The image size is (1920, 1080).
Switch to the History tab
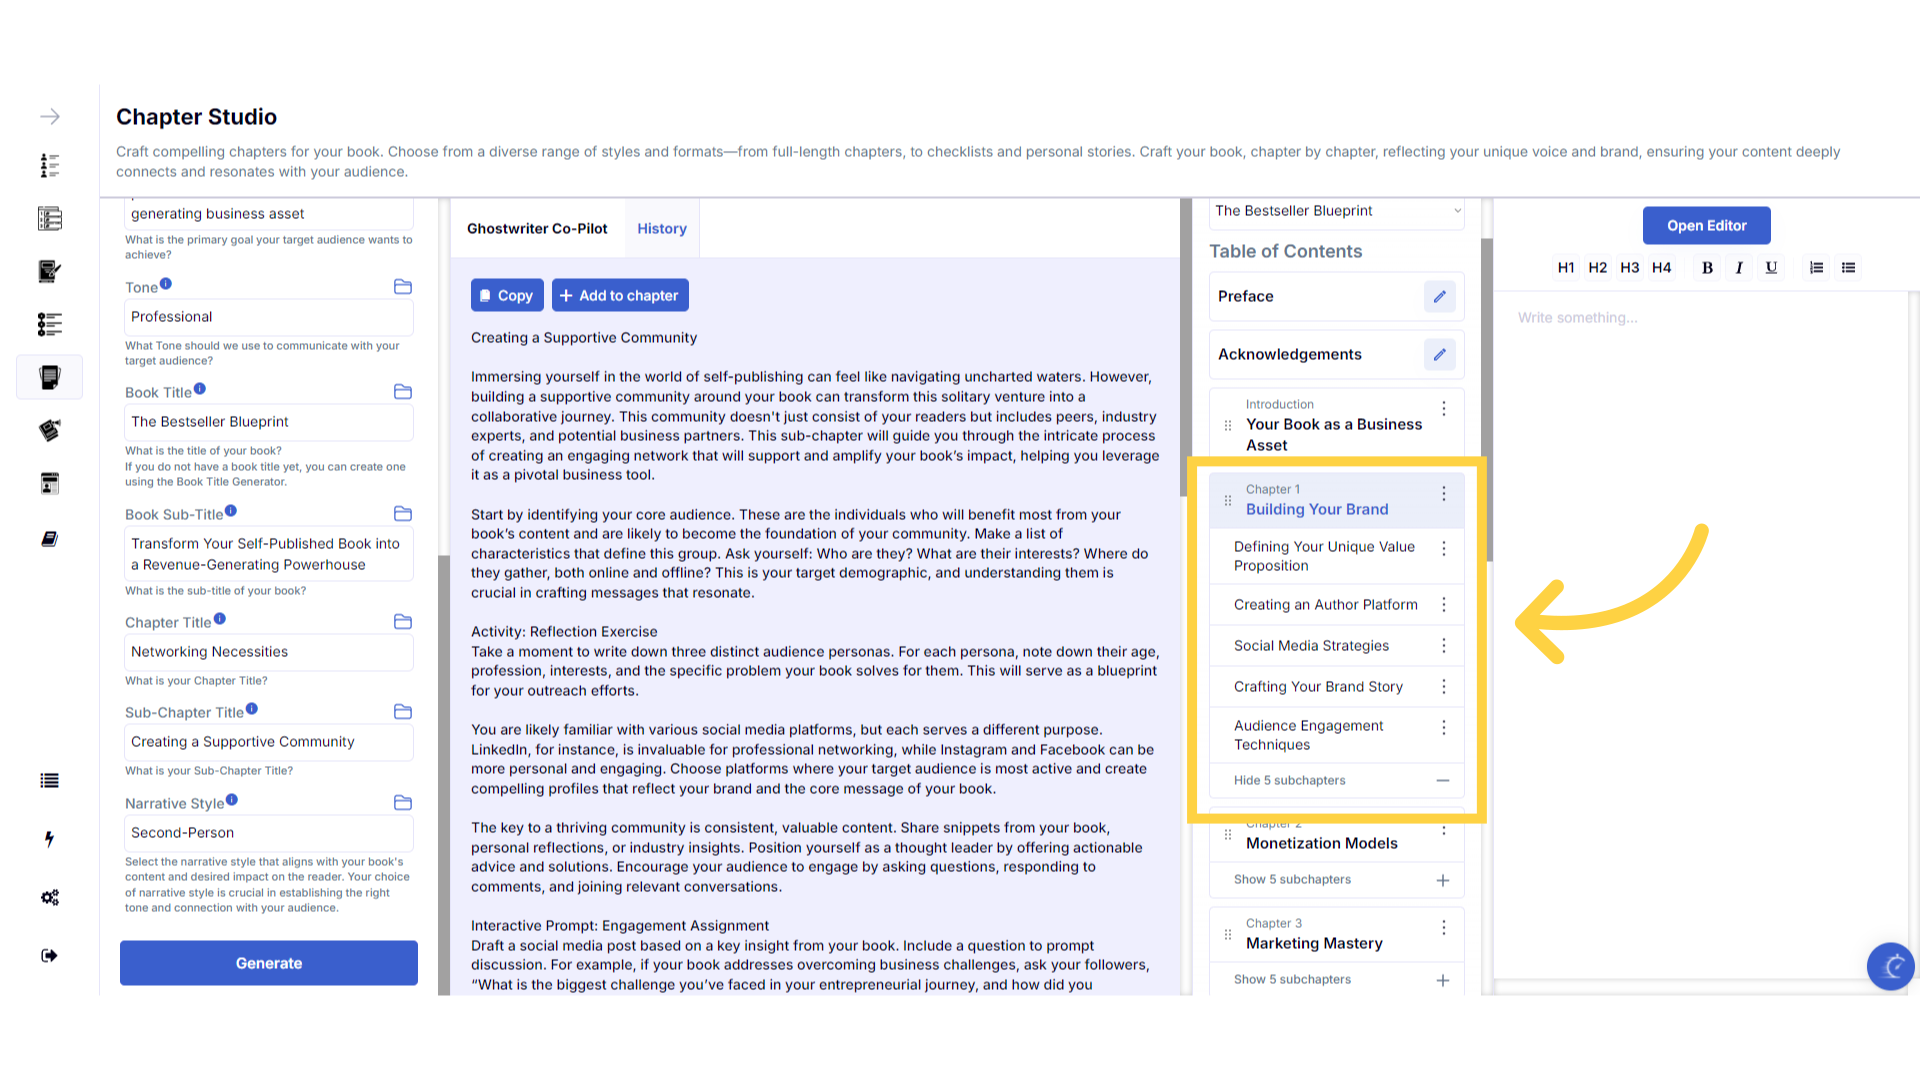point(661,229)
